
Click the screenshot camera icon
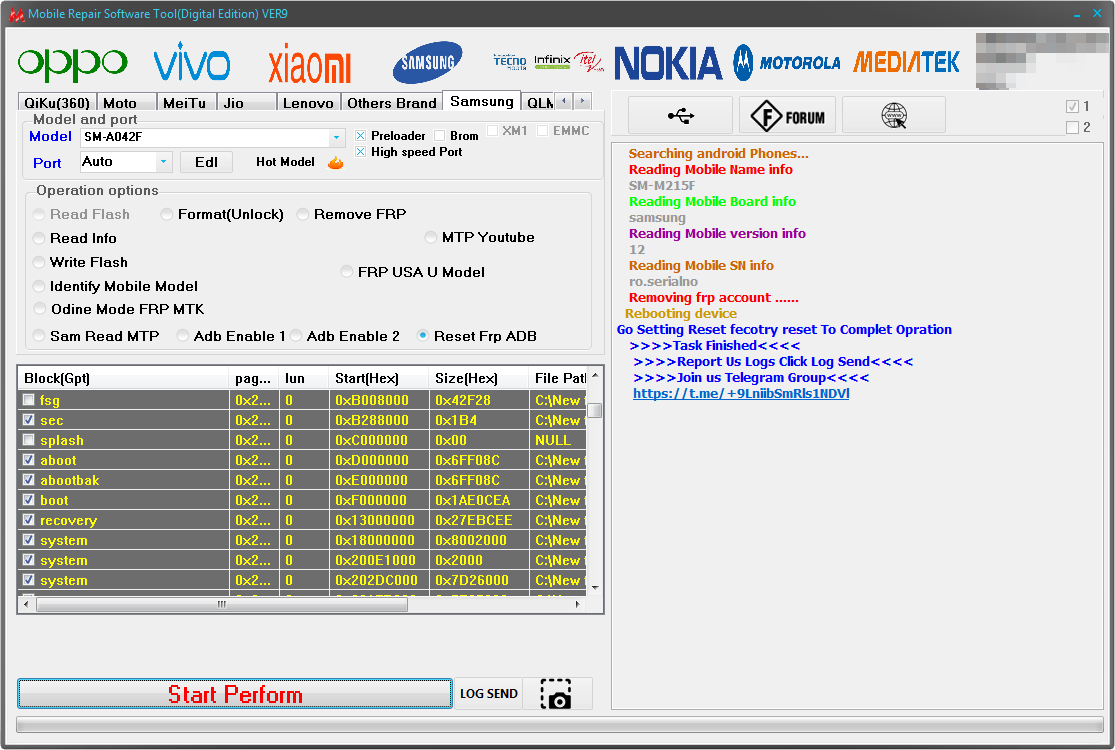click(x=556, y=694)
